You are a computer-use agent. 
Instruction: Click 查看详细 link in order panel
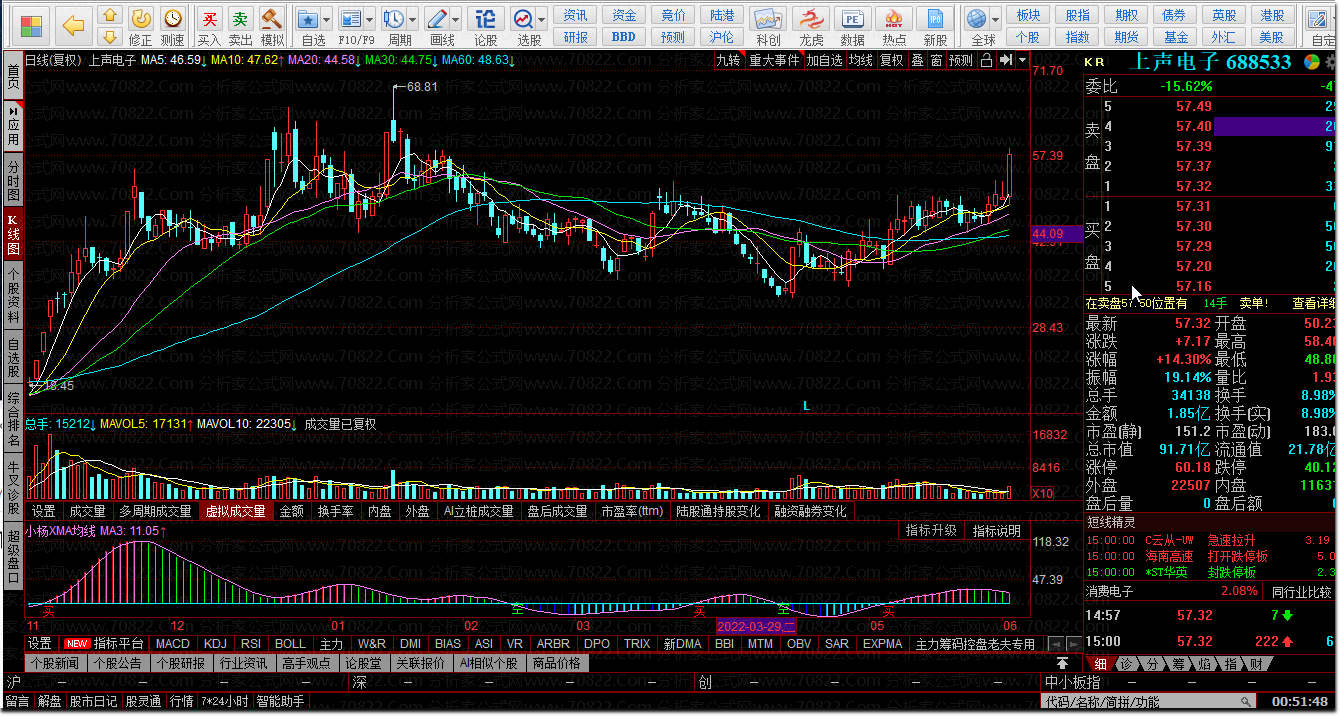click(x=1313, y=303)
